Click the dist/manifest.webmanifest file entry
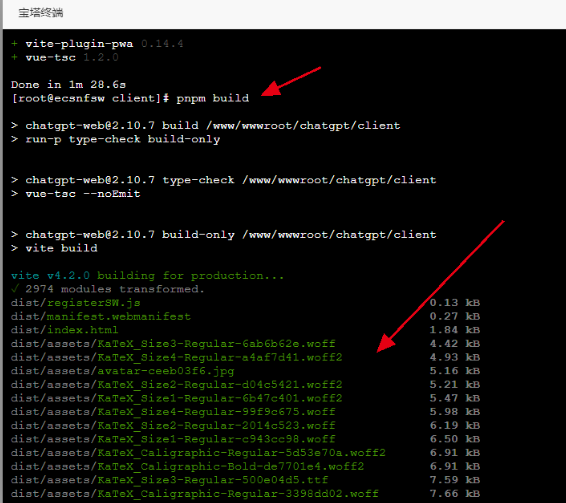The width and height of the screenshot is (566, 503). click(101, 316)
